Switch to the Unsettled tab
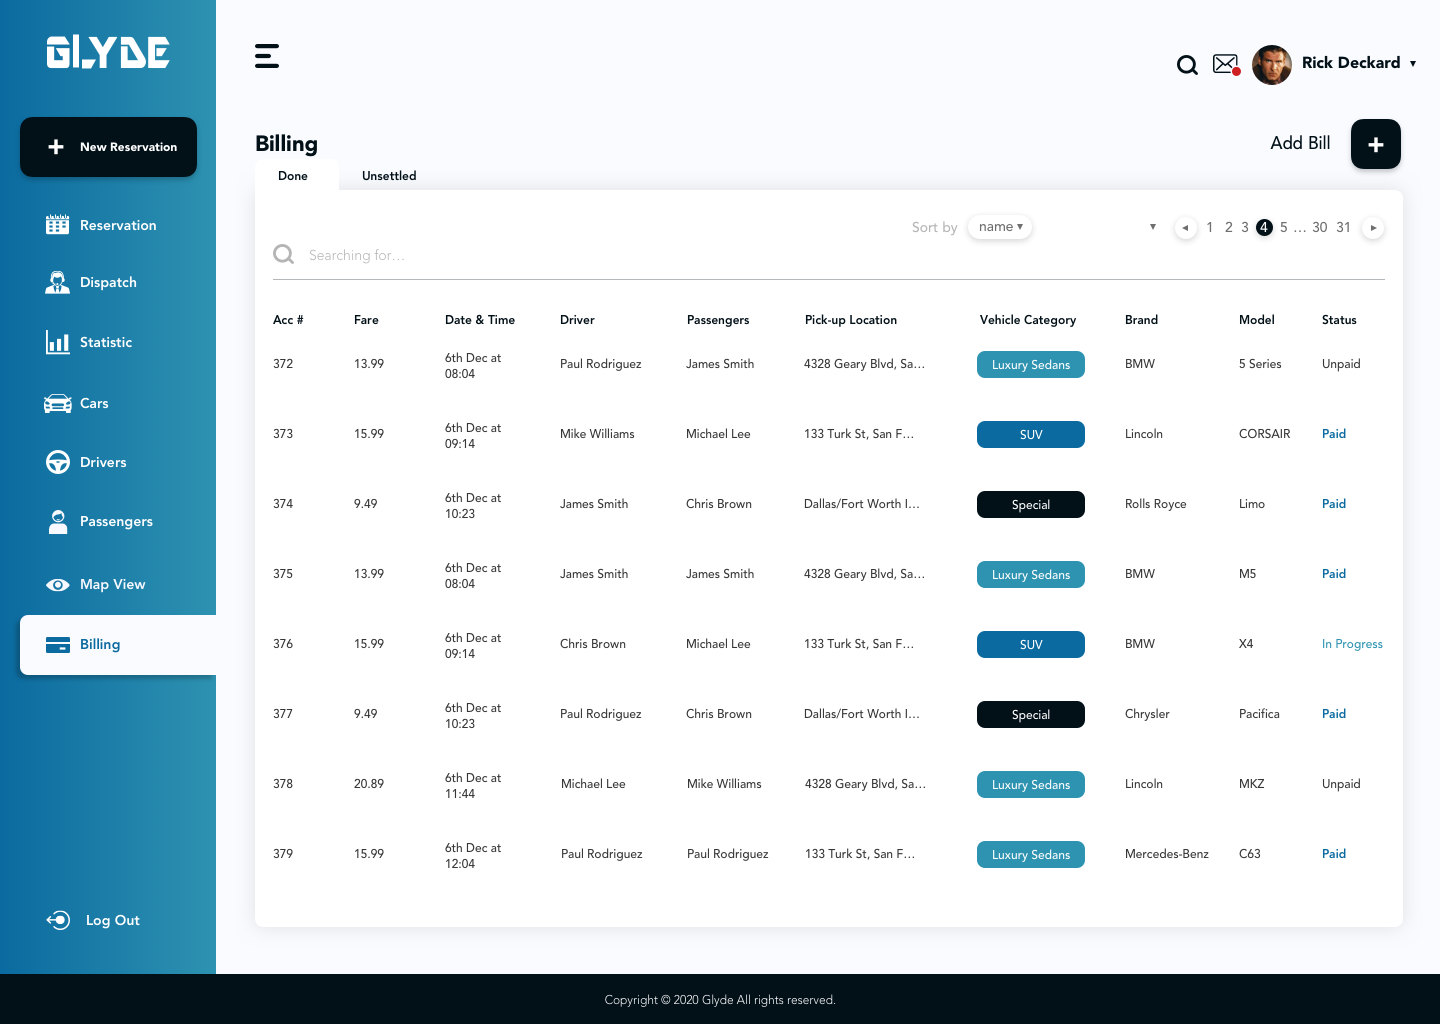Screen dimensions: 1440x1024 pyautogui.click(x=389, y=176)
